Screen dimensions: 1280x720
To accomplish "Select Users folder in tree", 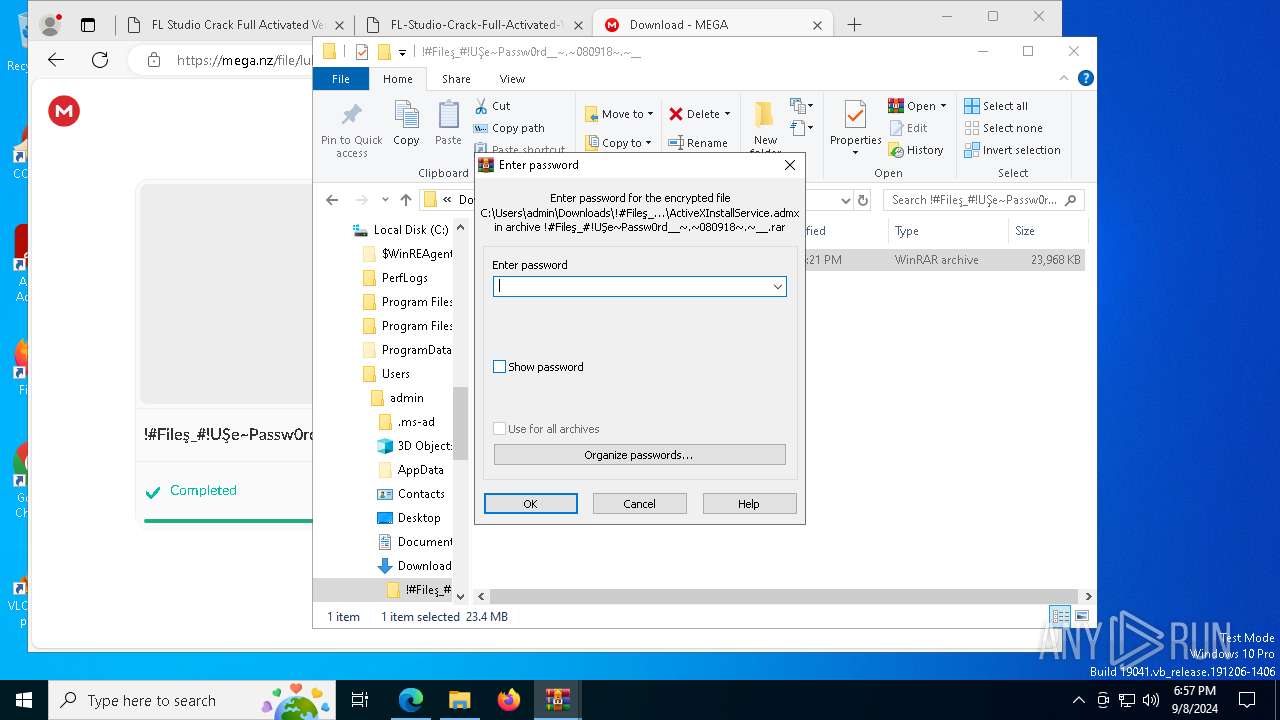I will click(385, 374).
